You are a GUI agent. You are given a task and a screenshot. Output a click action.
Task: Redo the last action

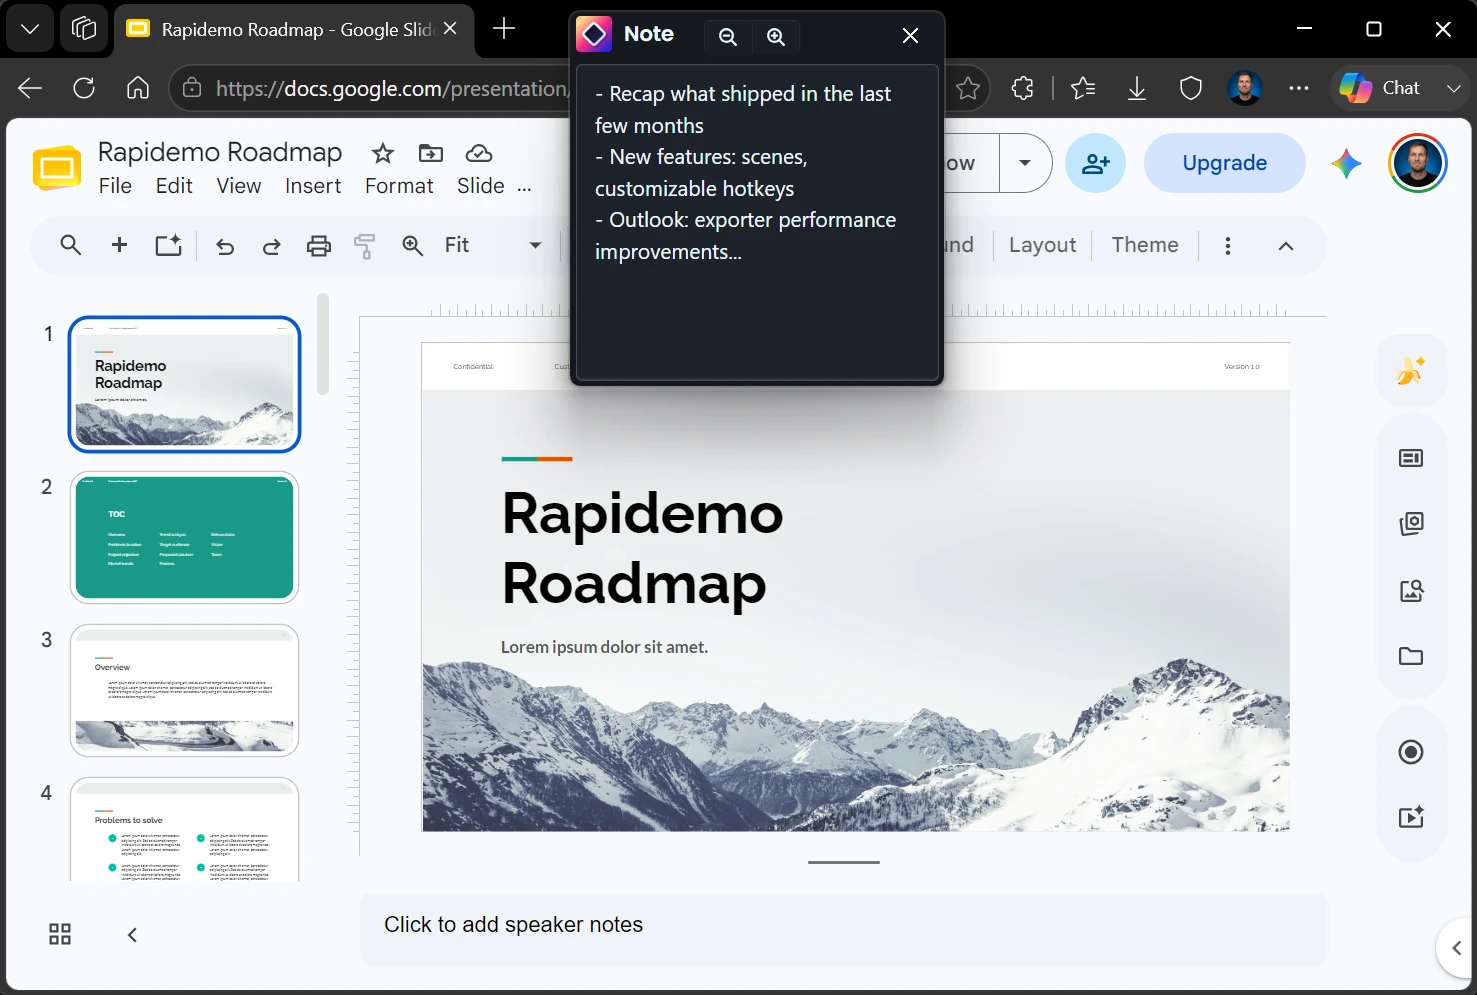click(271, 246)
